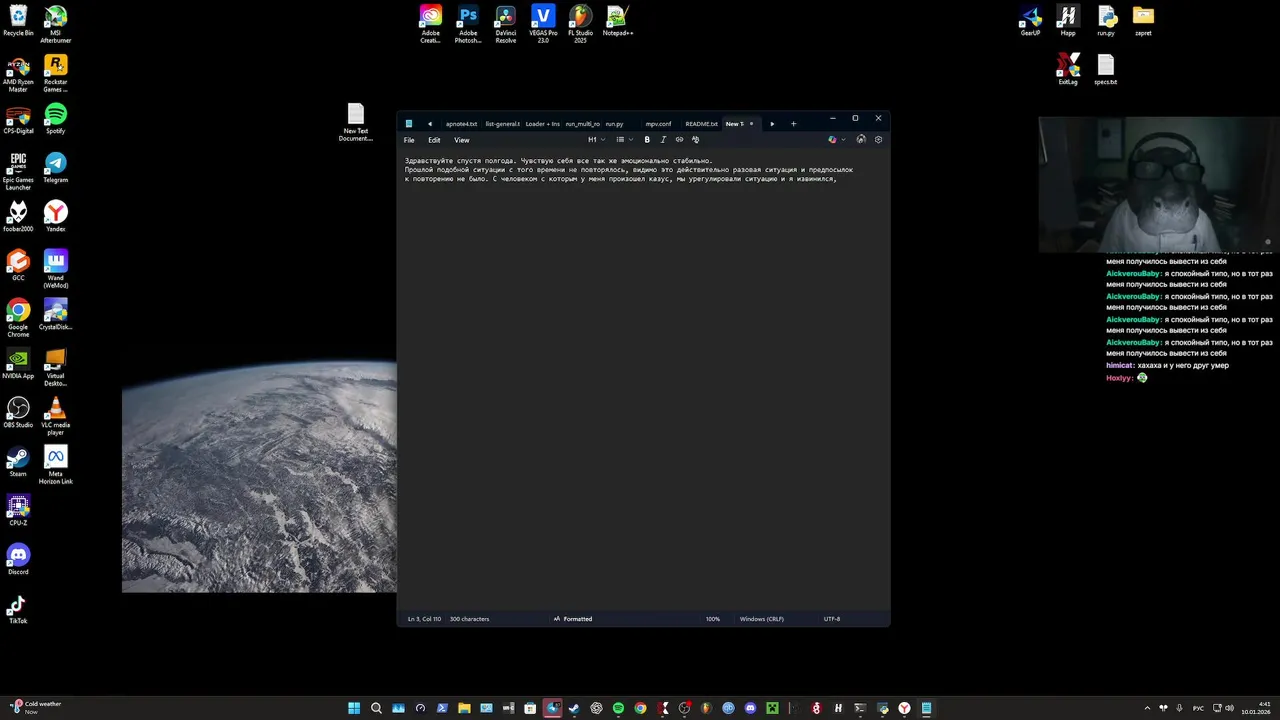
Task: Click the 100% zoom level indicator
Action: [x=713, y=619]
